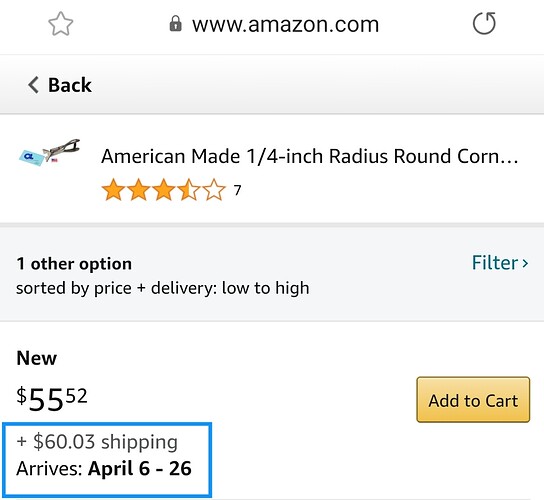Click the back chevron arrow
The image size is (544, 500).
(33, 85)
